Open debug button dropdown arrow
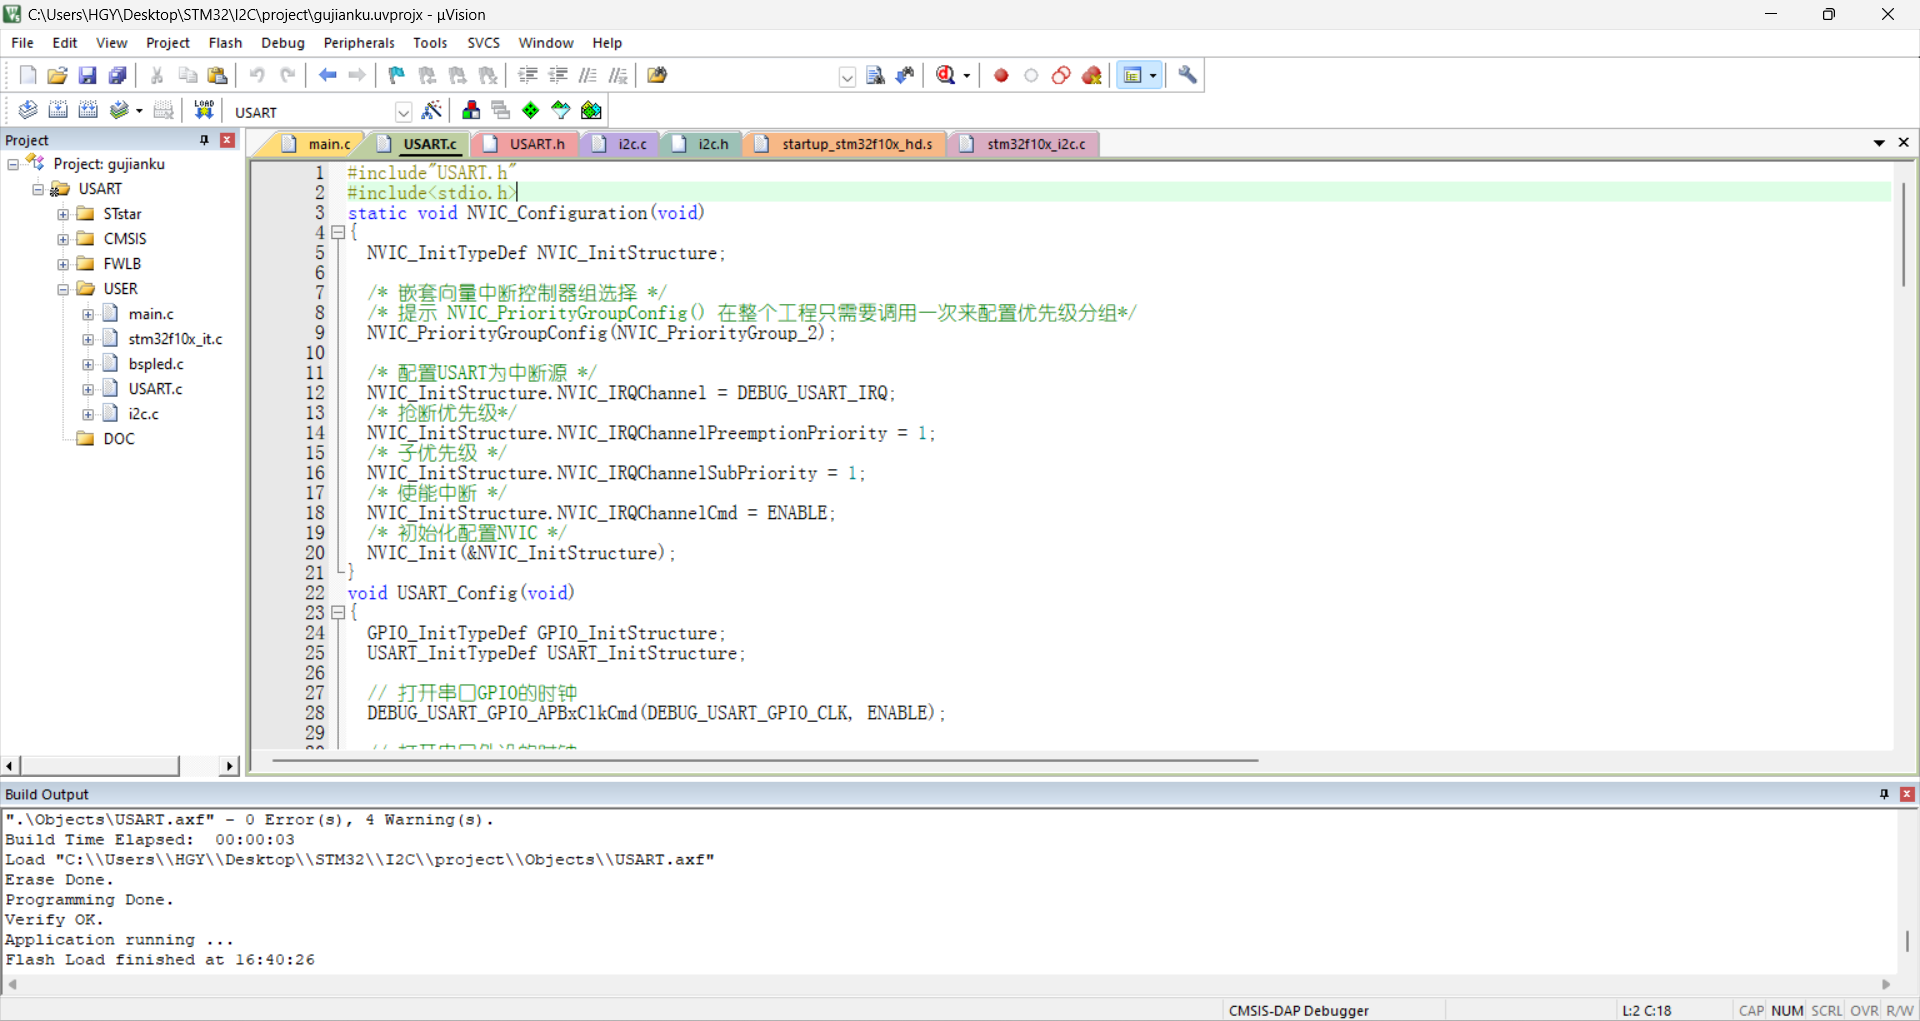The width and height of the screenshot is (1920, 1021). point(967,76)
